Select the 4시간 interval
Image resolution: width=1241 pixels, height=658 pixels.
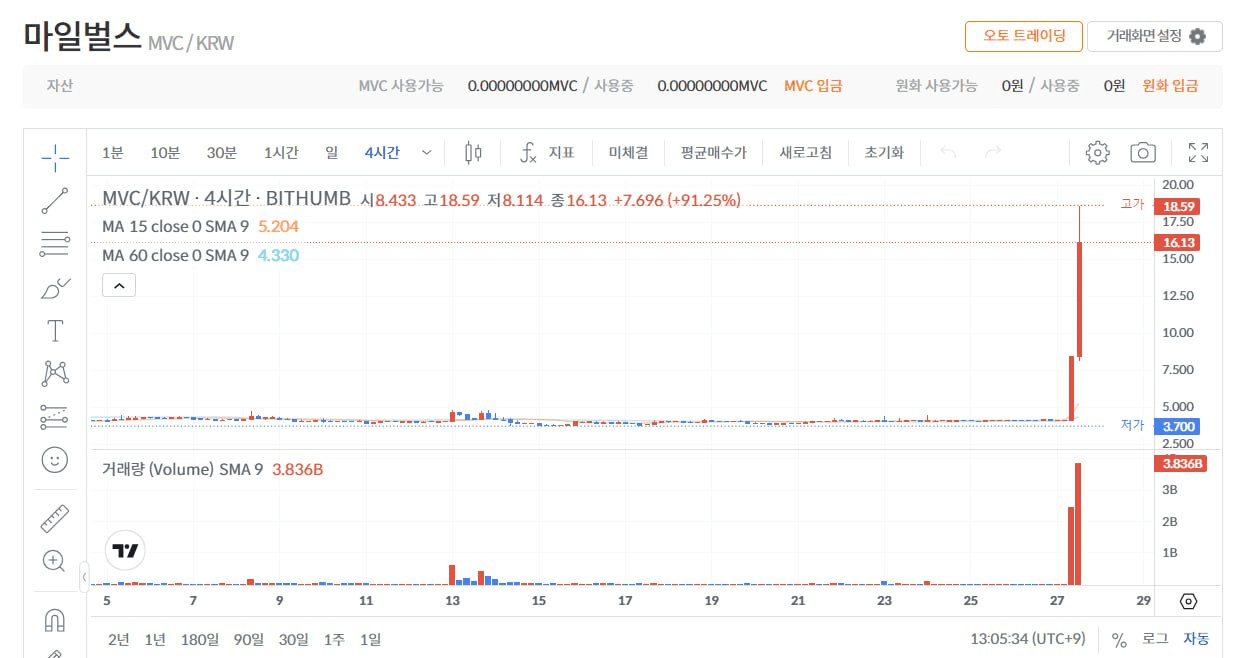382,153
